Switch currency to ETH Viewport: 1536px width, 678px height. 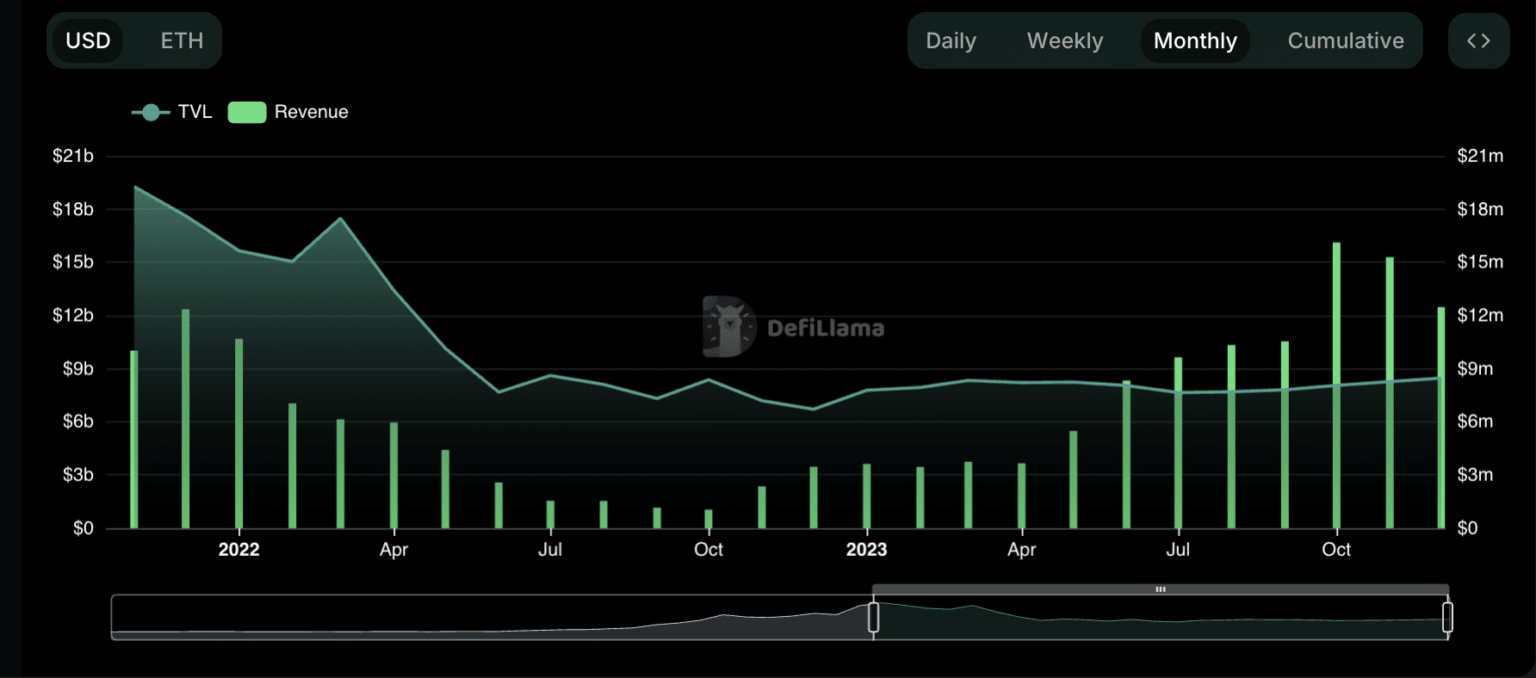[182, 41]
